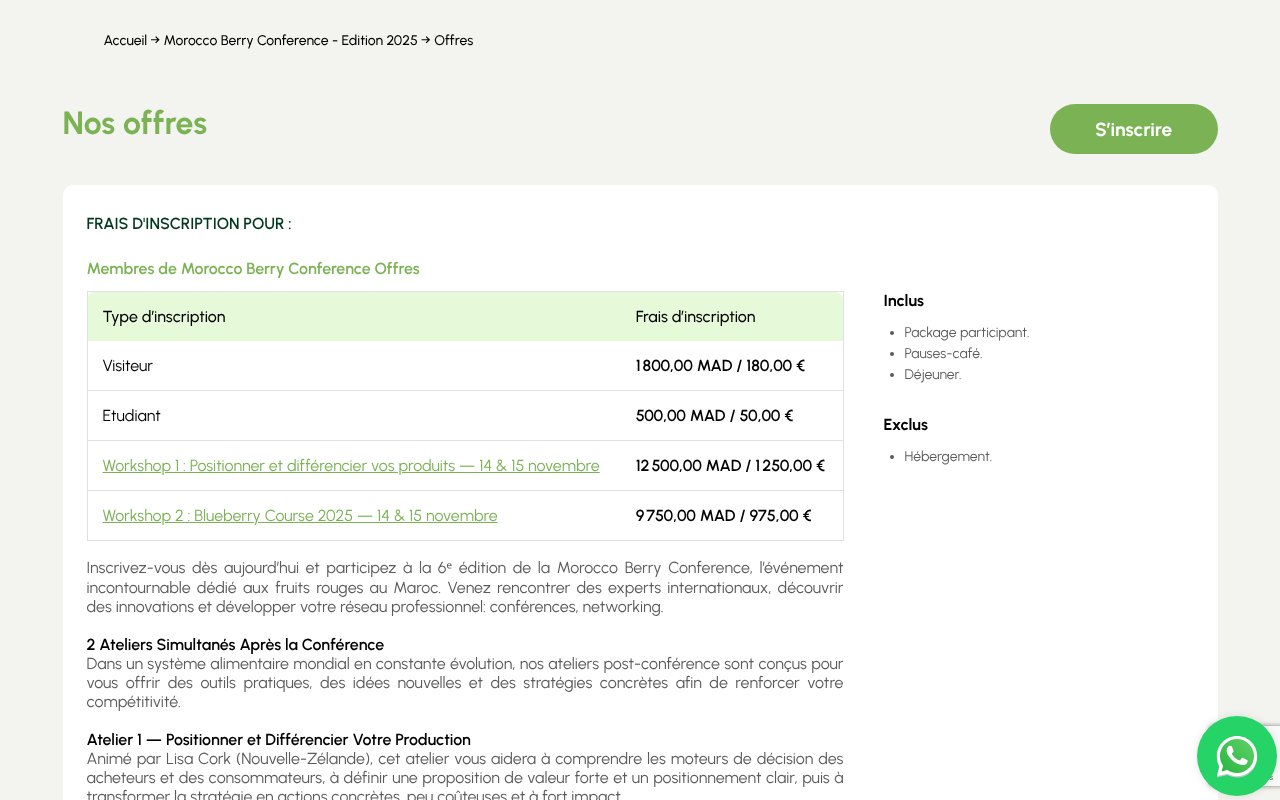Click the Package participant list item
Viewport: 1280px width, 800px height.
(966, 332)
